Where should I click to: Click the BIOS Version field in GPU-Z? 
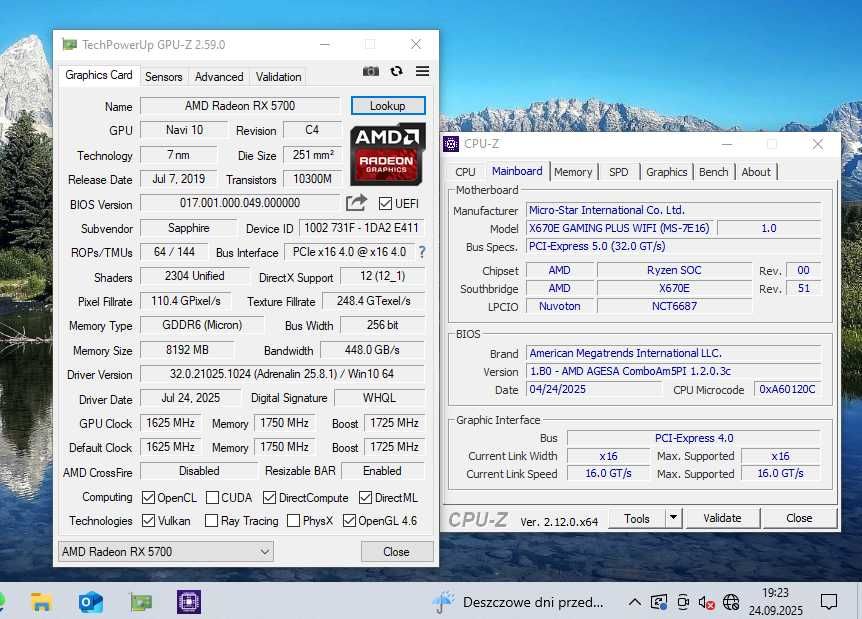240,203
